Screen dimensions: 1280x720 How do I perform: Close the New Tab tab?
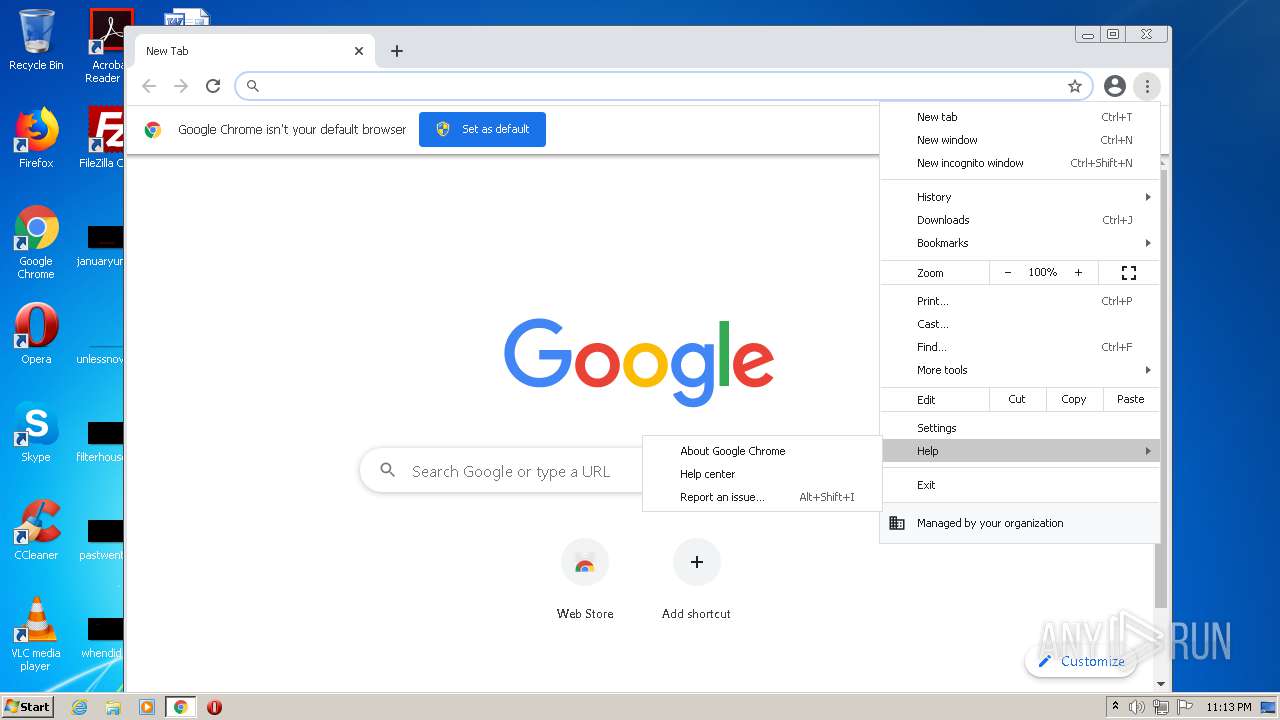(x=359, y=51)
